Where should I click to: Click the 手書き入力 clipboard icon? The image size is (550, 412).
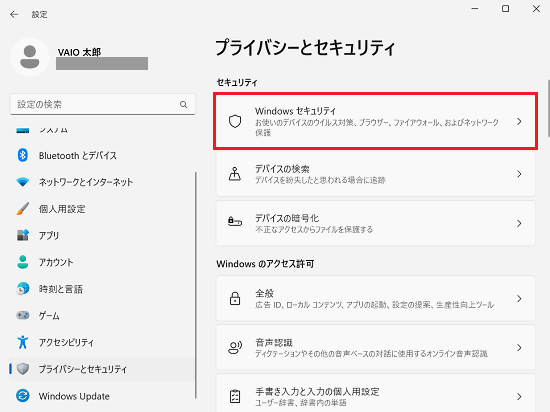(x=235, y=396)
